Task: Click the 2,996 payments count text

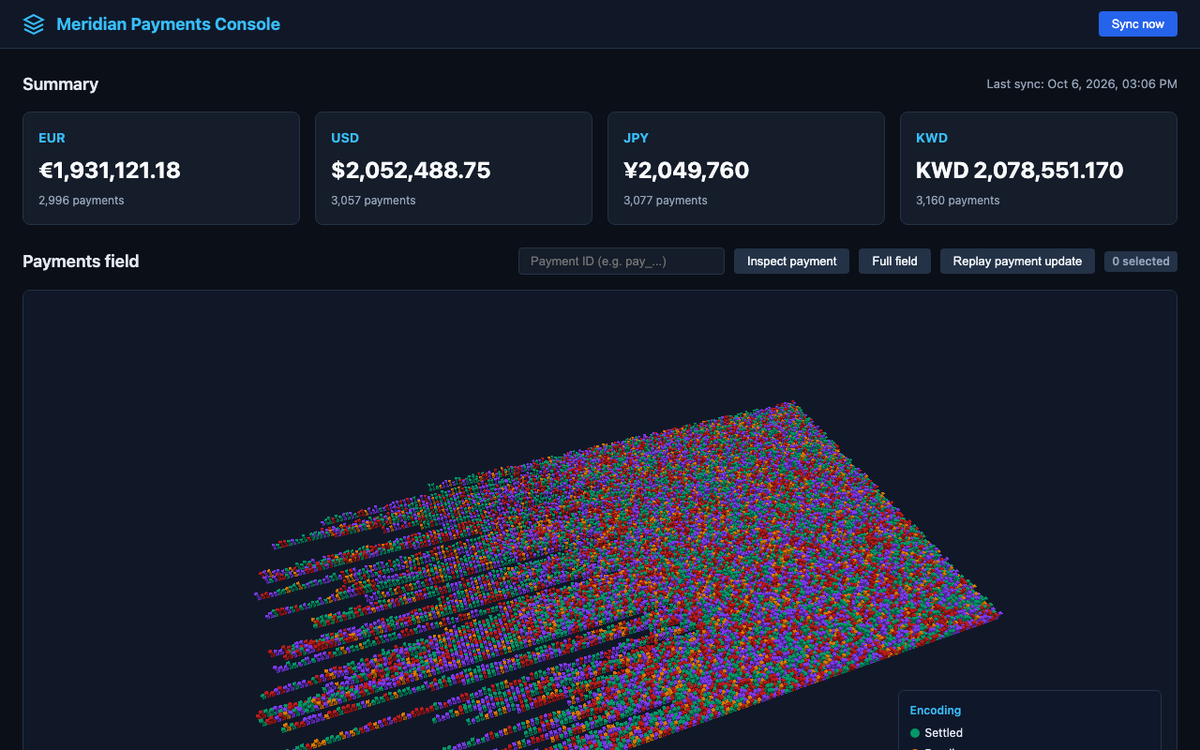Action: [x=81, y=200]
